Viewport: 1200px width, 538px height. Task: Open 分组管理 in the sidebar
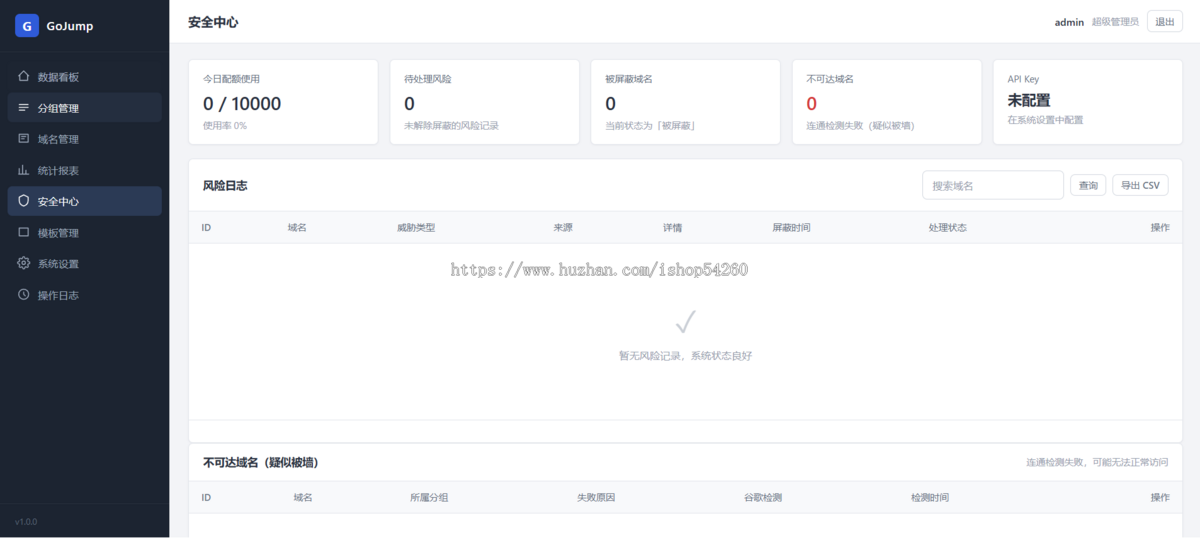pos(84,108)
